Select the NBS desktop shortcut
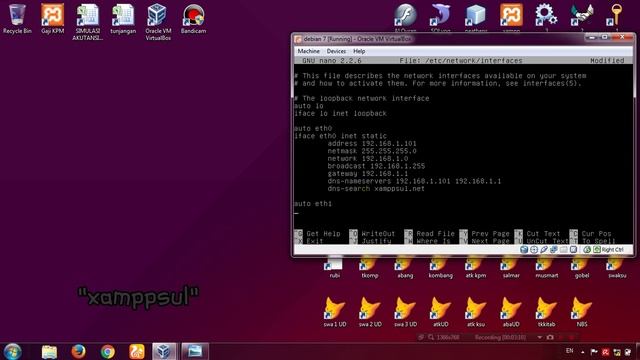 point(582,312)
